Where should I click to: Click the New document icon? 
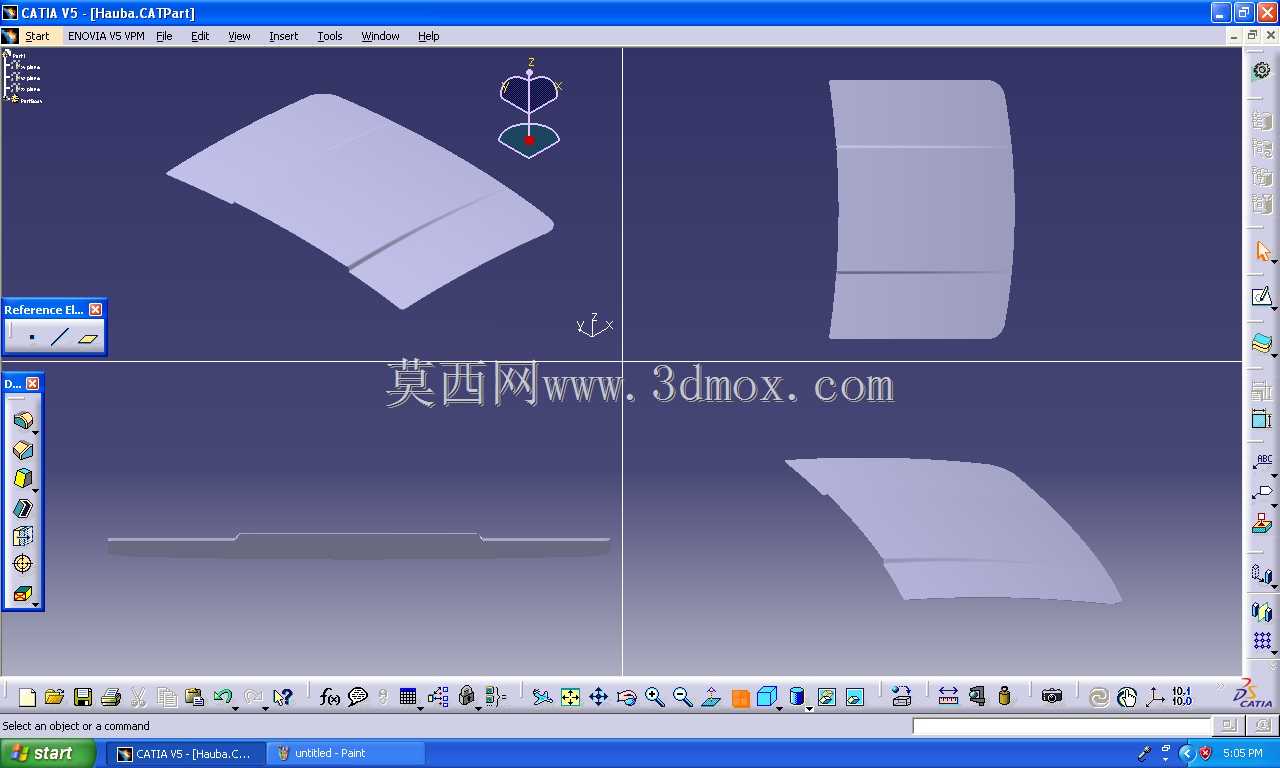(27, 697)
